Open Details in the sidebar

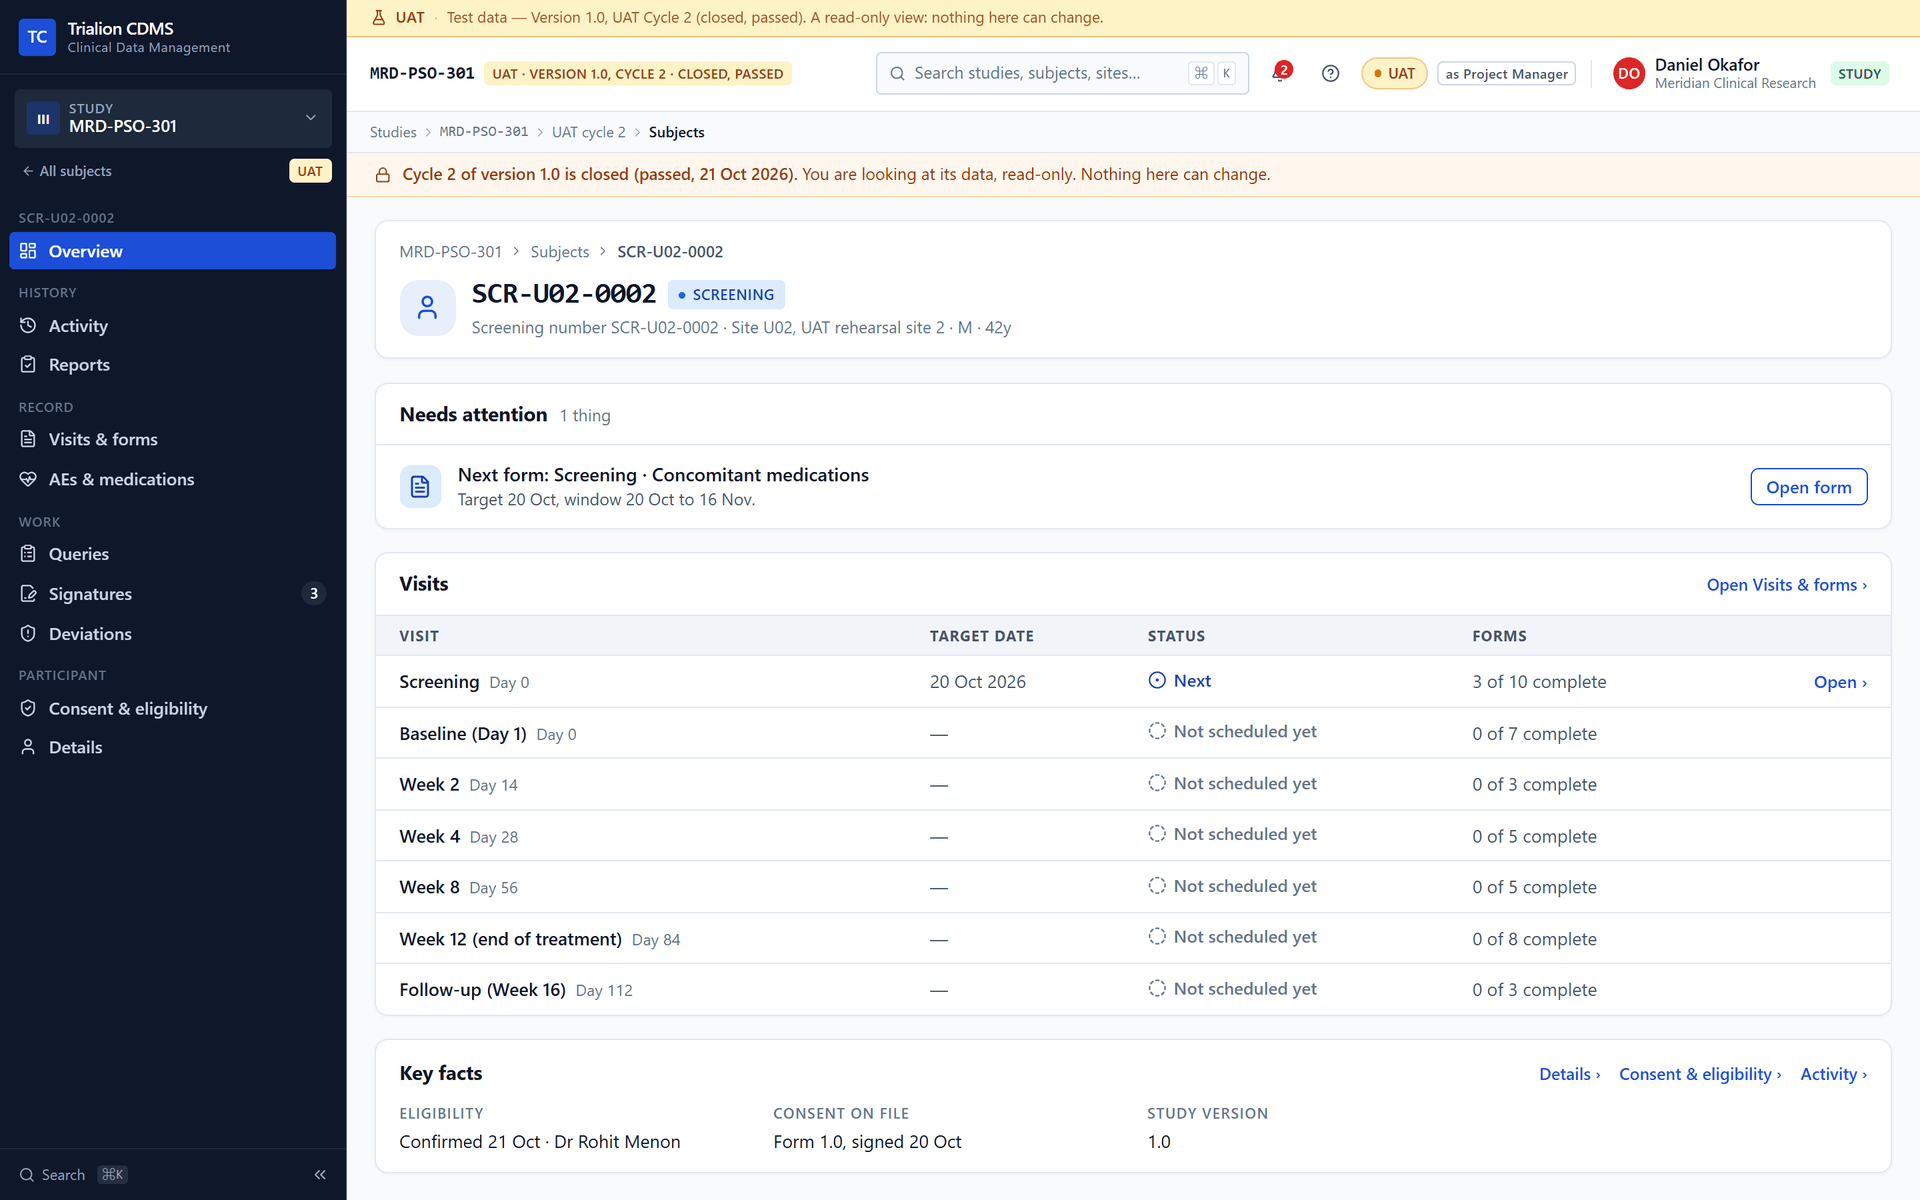click(x=172, y=747)
